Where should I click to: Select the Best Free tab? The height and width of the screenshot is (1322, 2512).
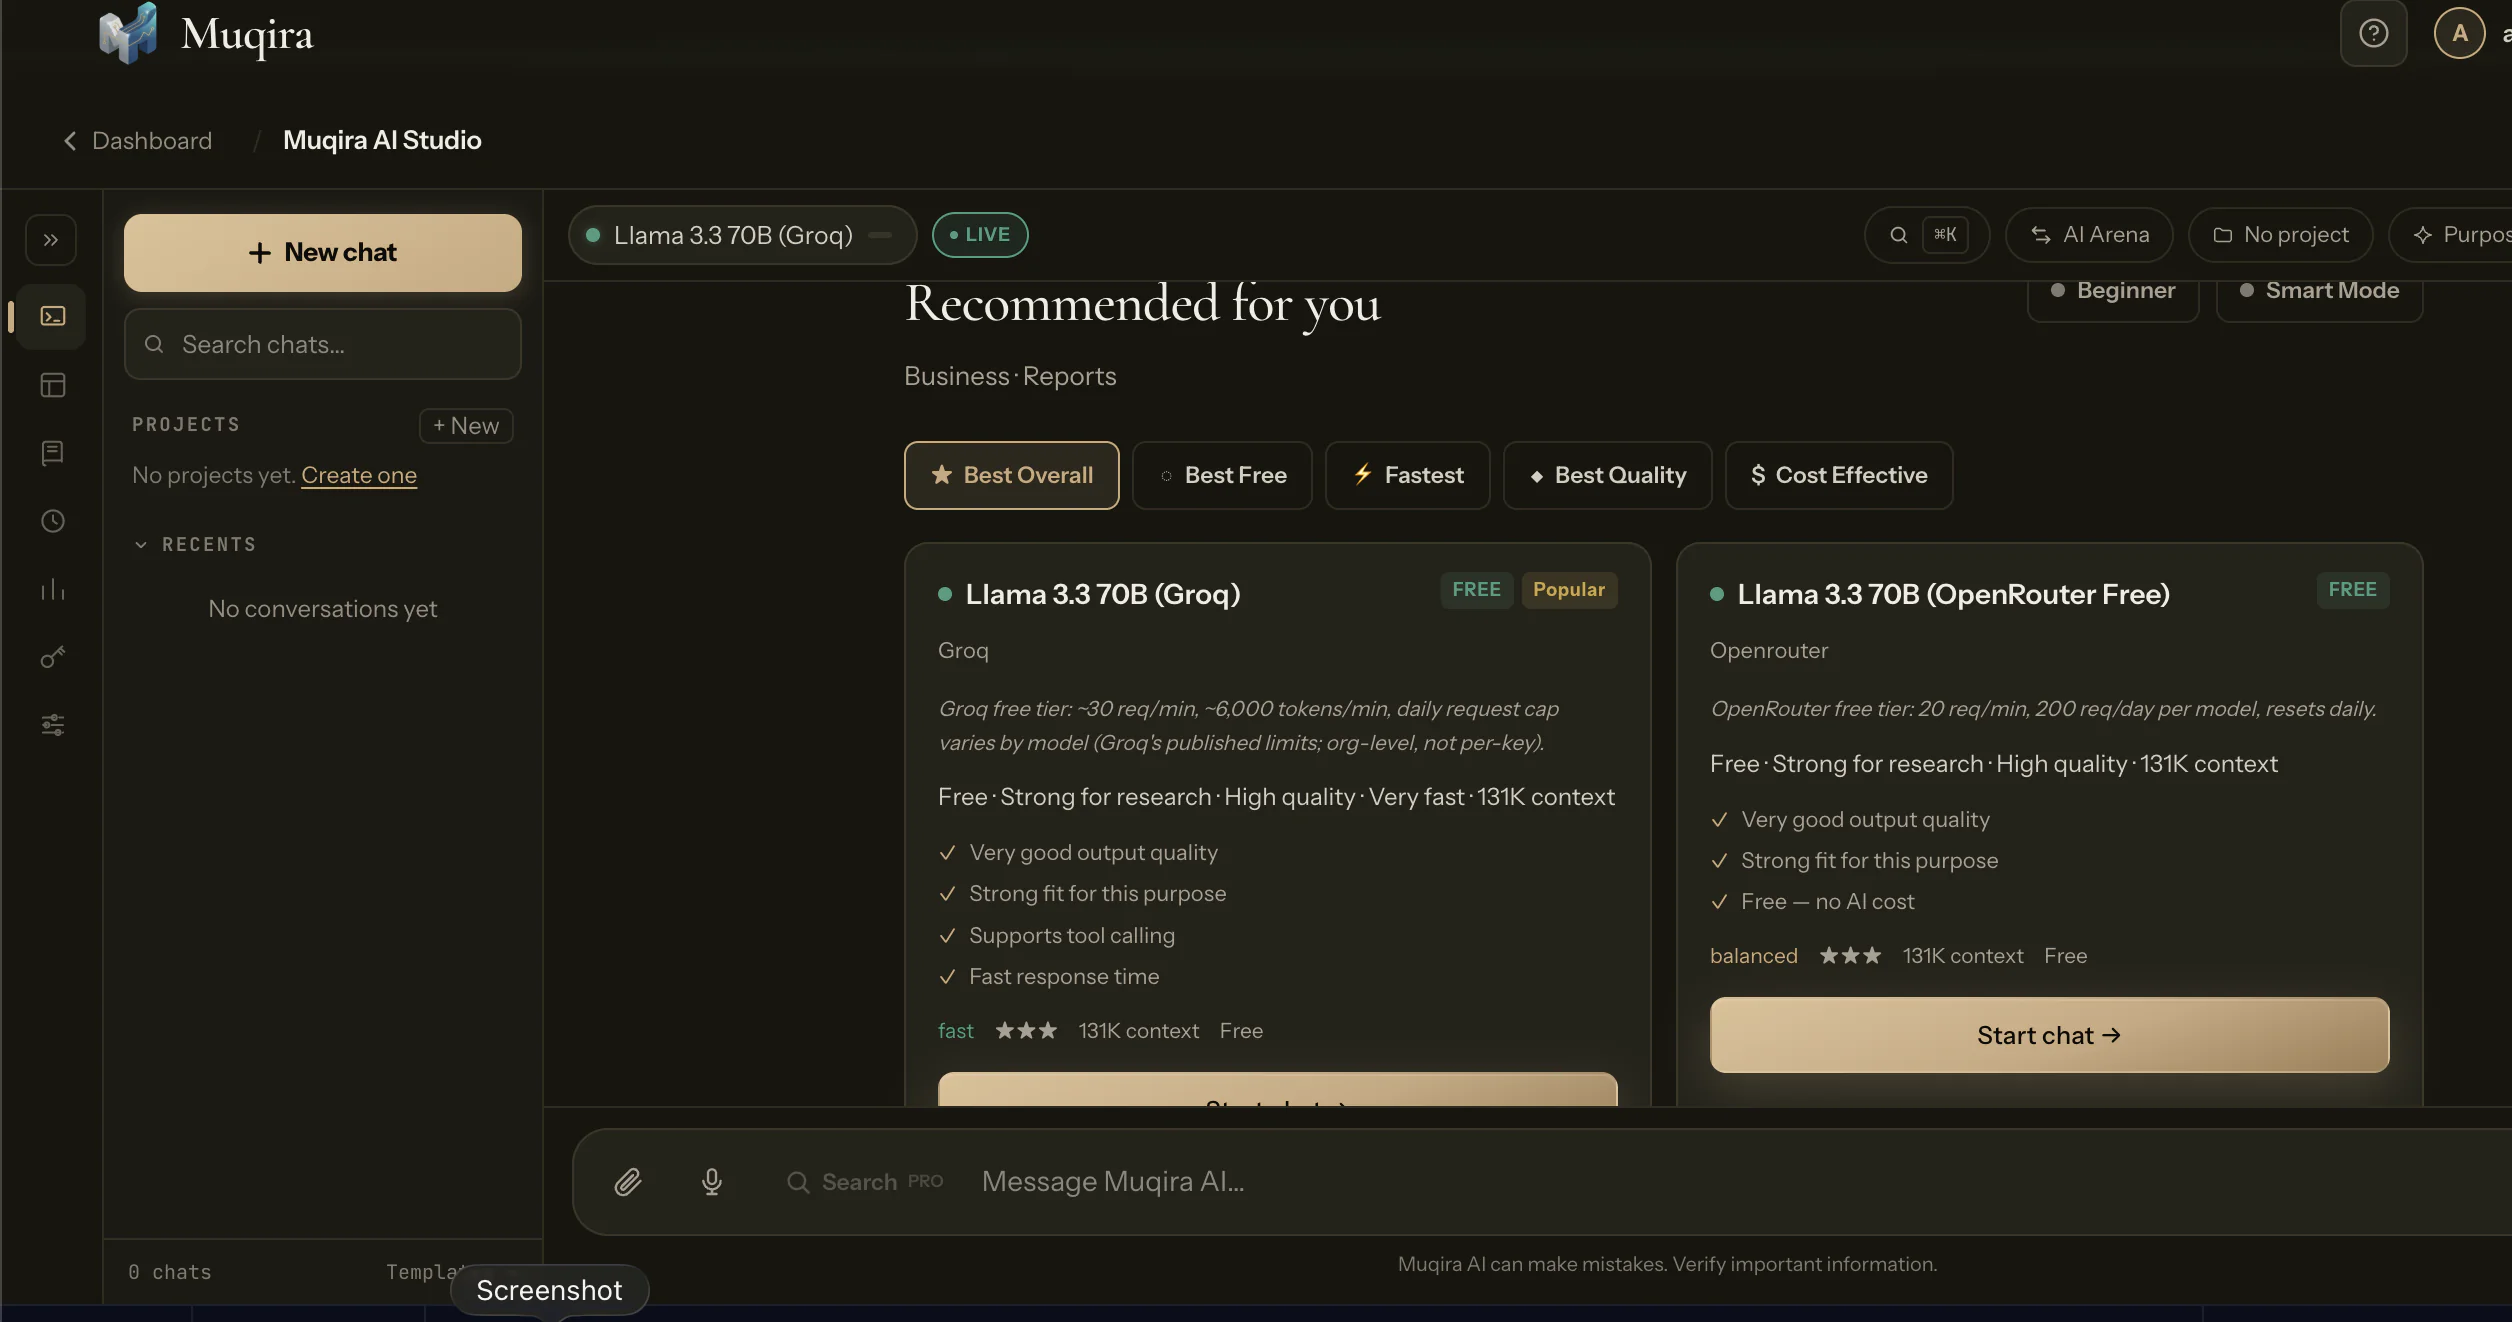[x=1221, y=475]
